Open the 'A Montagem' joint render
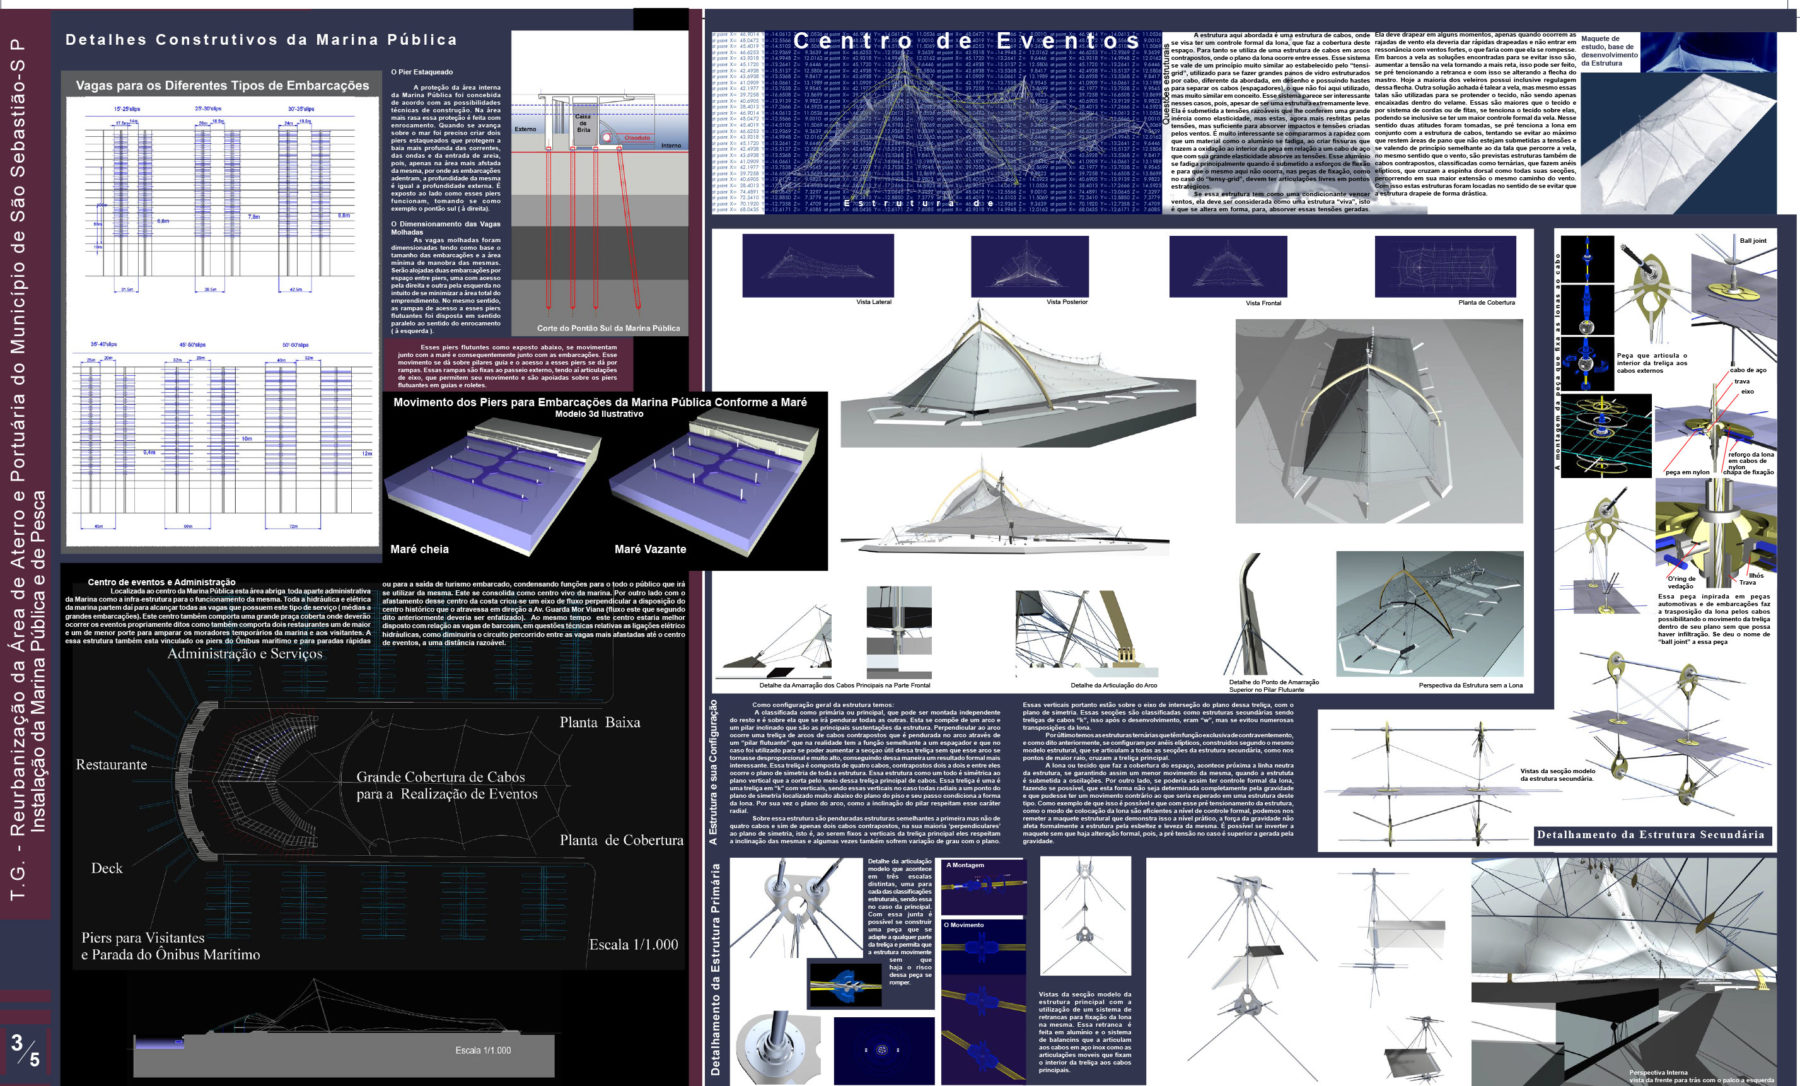Image resolution: width=1800 pixels, height=1086 pixels. point(984,889)
